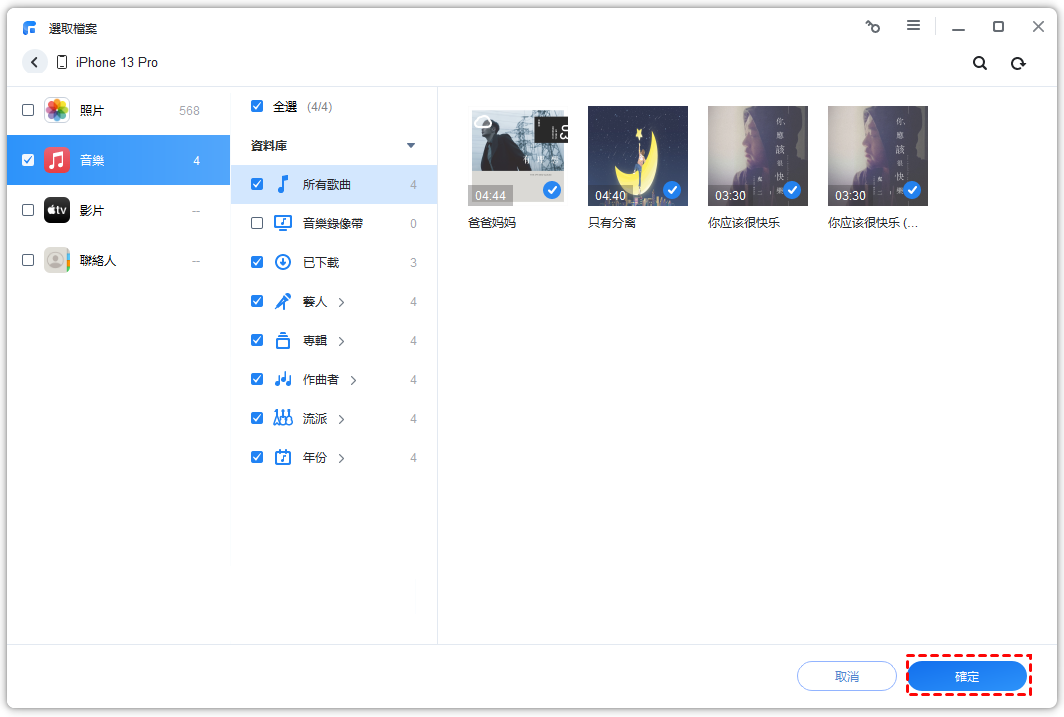
Task: Expand the 藝人 chevron
Action: (x=342, y=302)
